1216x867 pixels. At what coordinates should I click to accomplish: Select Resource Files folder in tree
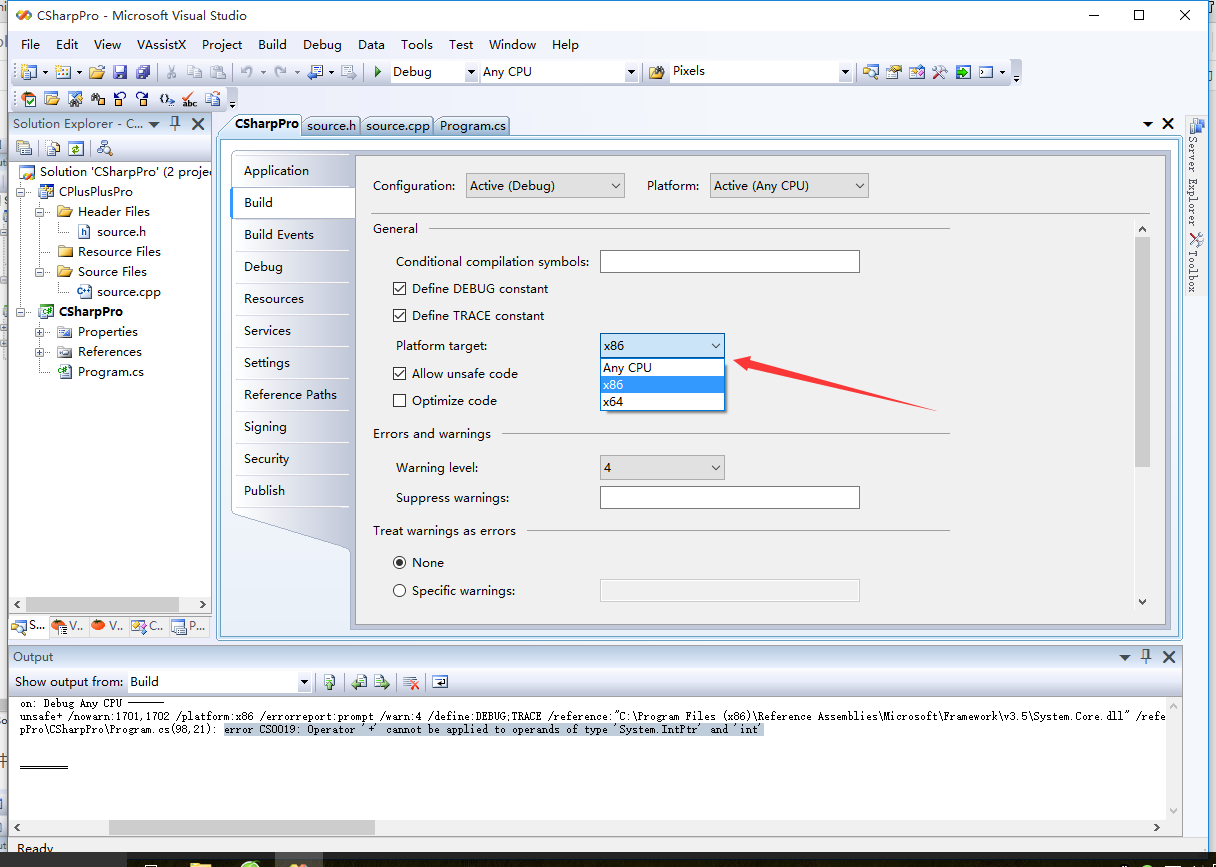click(119, 251)
